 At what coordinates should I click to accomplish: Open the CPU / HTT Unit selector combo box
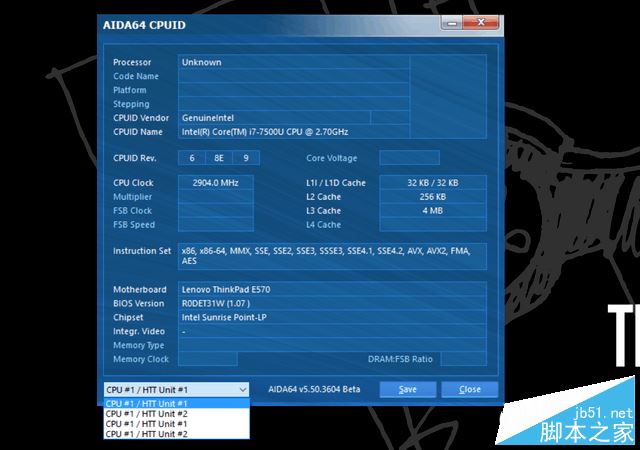pos(176,390)
